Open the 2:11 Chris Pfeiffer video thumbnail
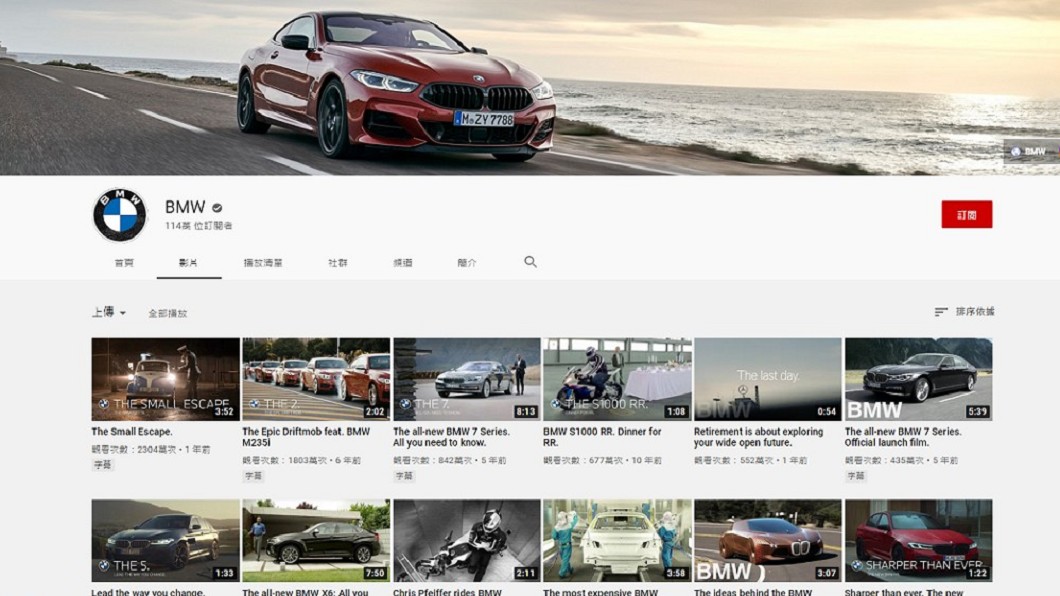The width and height of the screenshot is (1060, 596). point(467,541)
